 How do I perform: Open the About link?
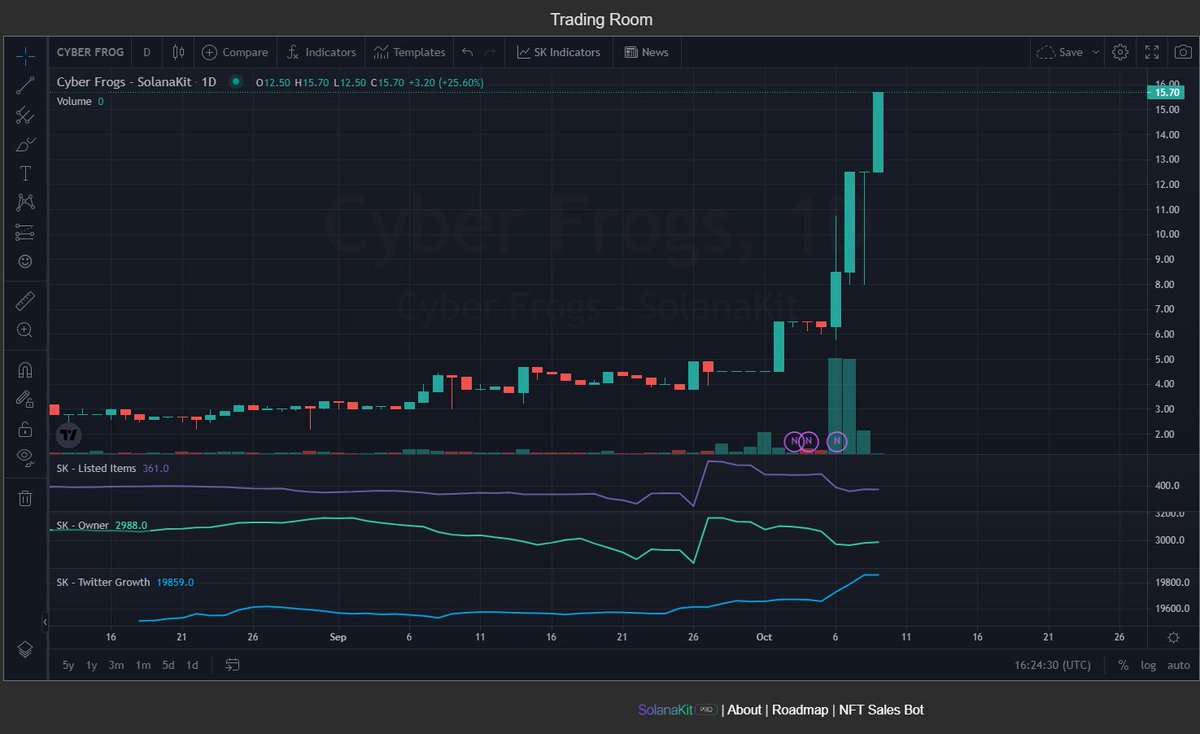[744, 710]
